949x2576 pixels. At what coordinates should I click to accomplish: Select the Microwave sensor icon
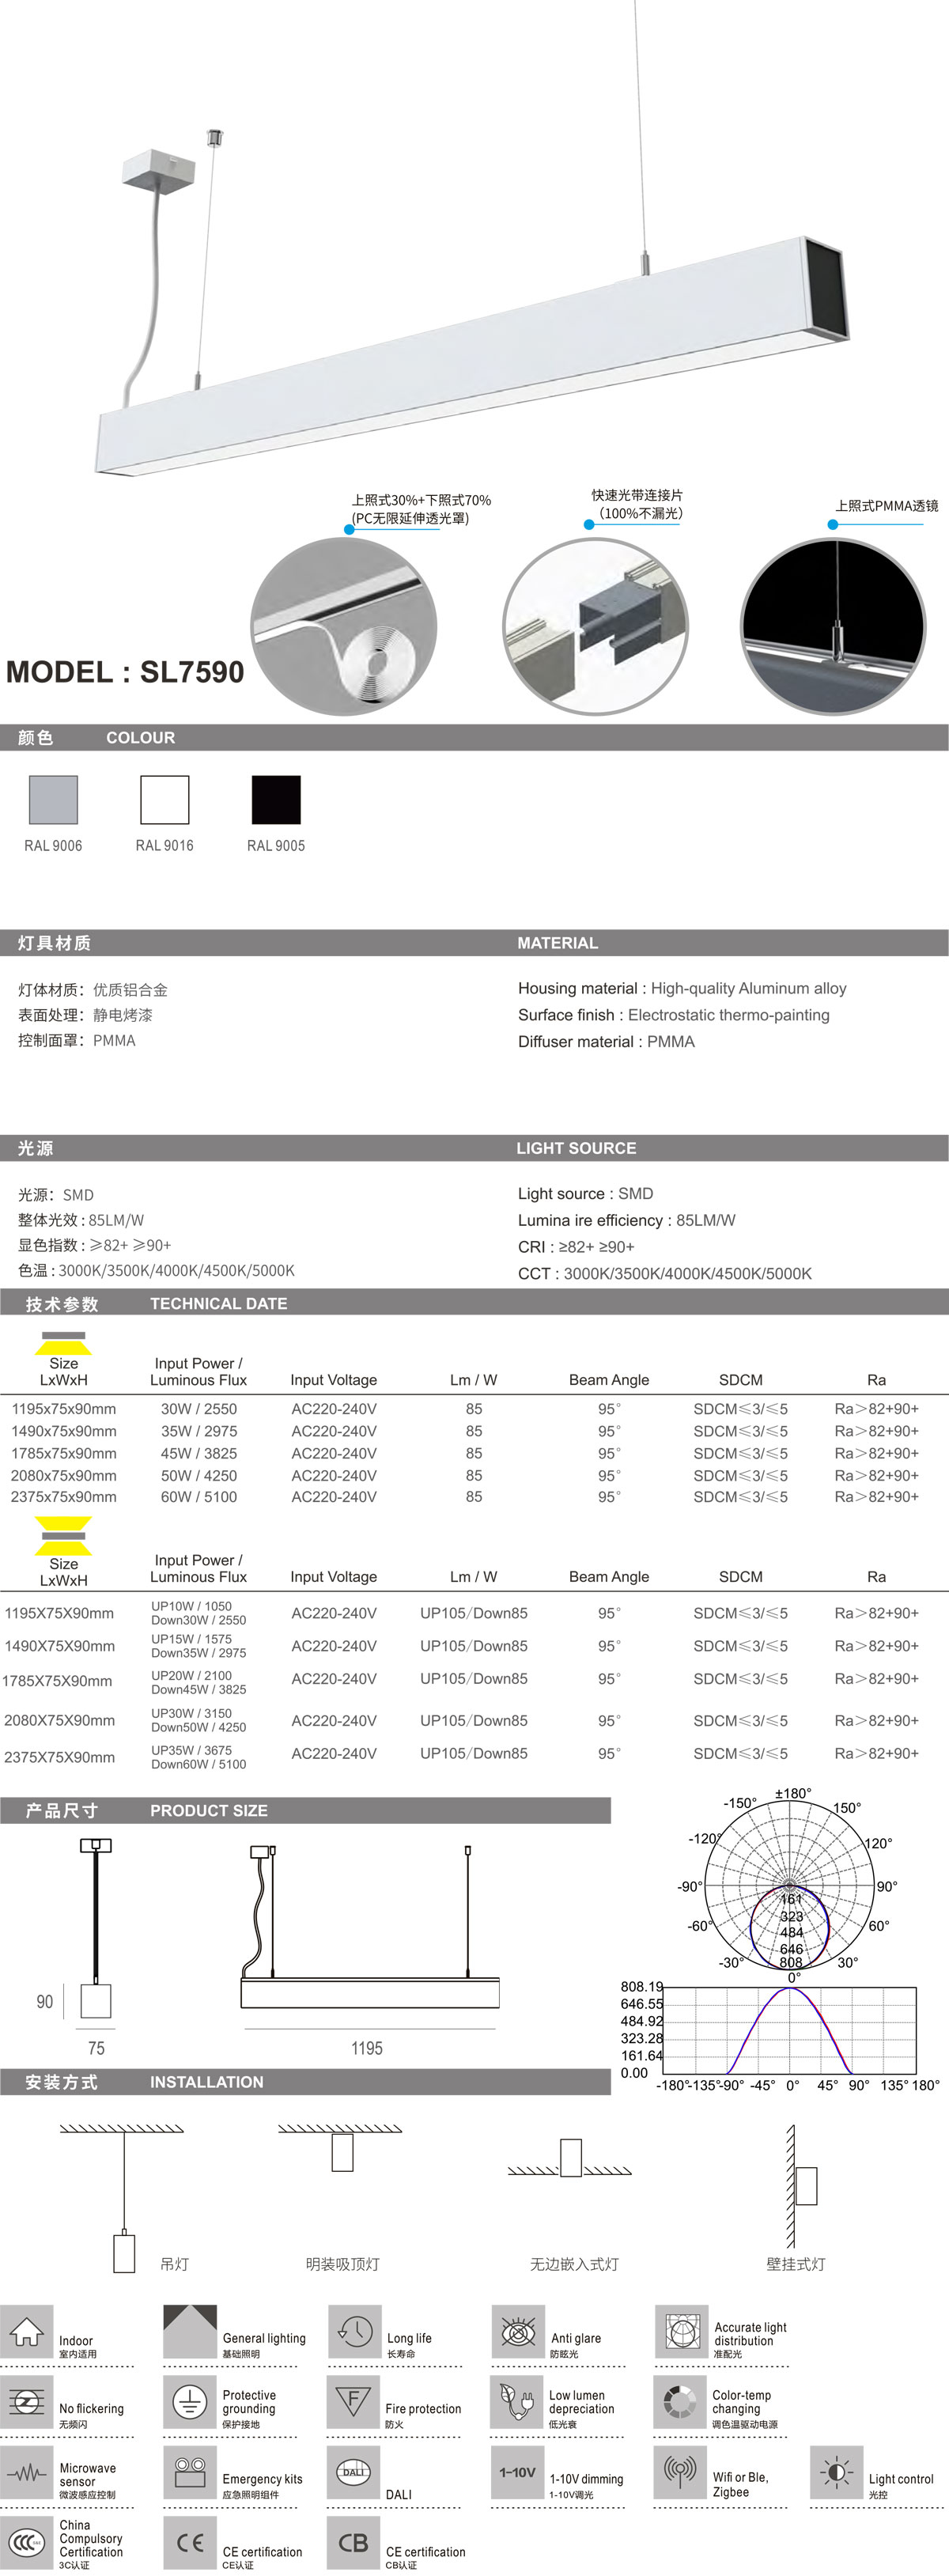tap(27, 2473)
